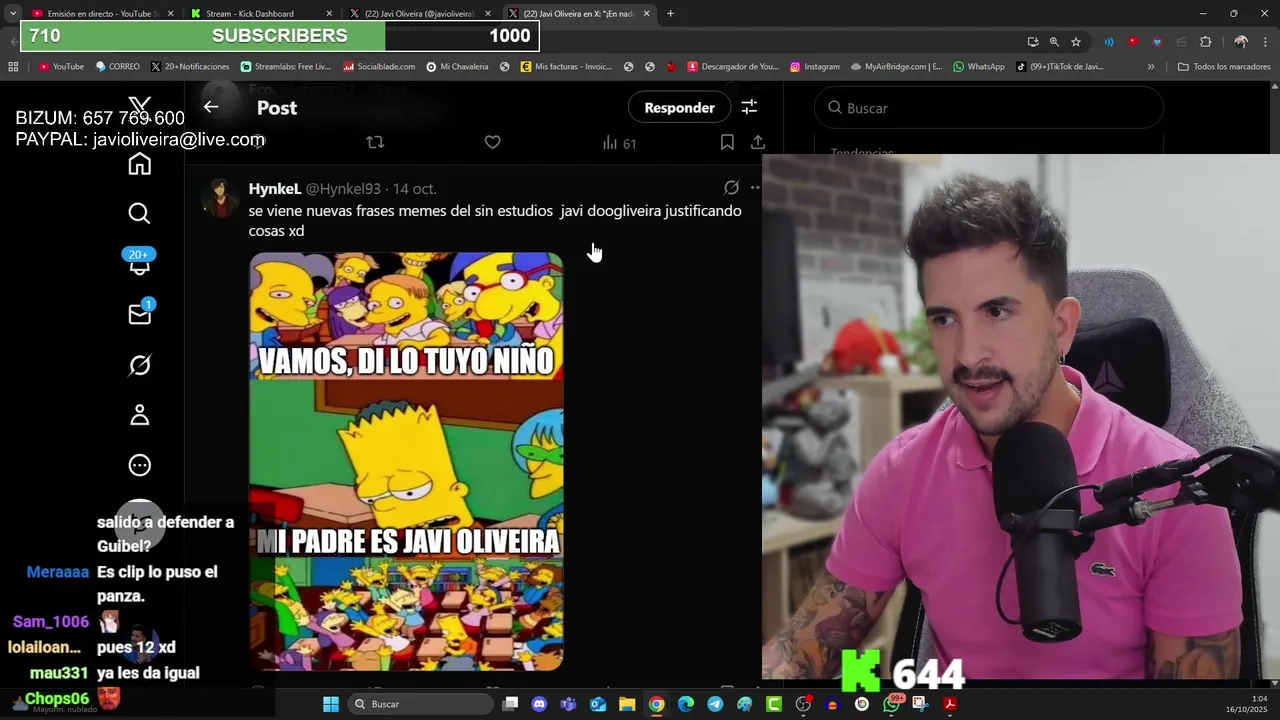
Task: Open HynkeL's avatar profile
Action: pos(220,197)
